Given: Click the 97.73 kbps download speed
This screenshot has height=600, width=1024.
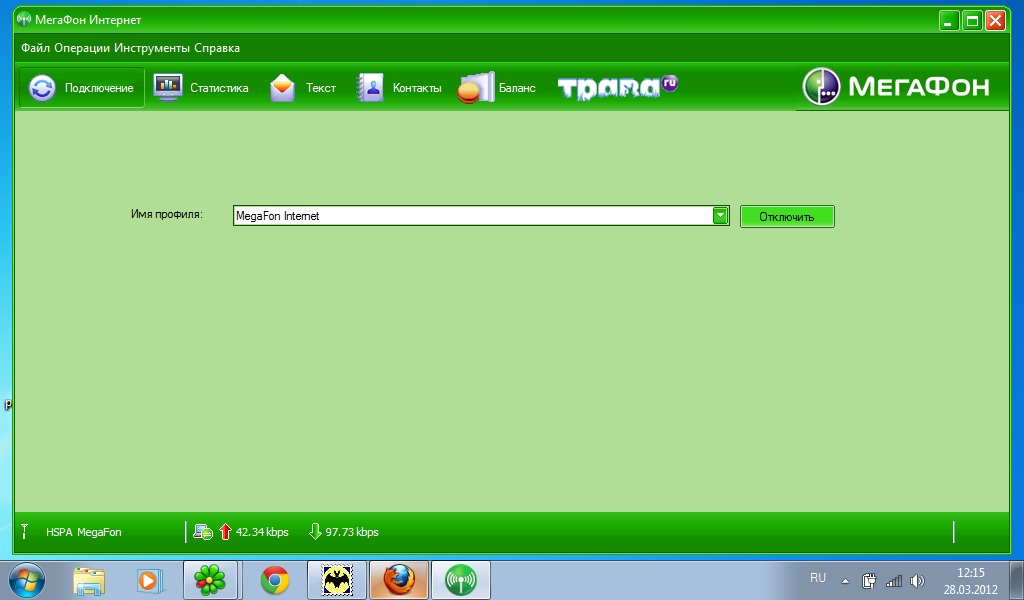Looking at the screenshot, I should (352, 532).
